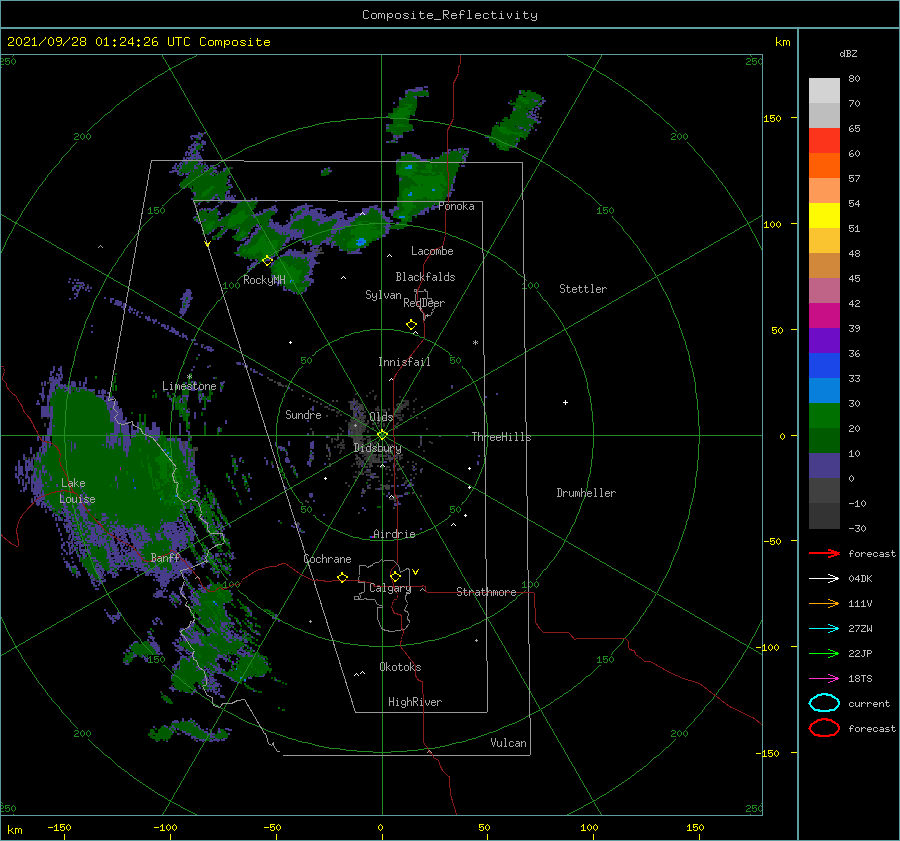The image size is (900, 841).
Task: Click the RedDeer city label
Action: (424, 303)
